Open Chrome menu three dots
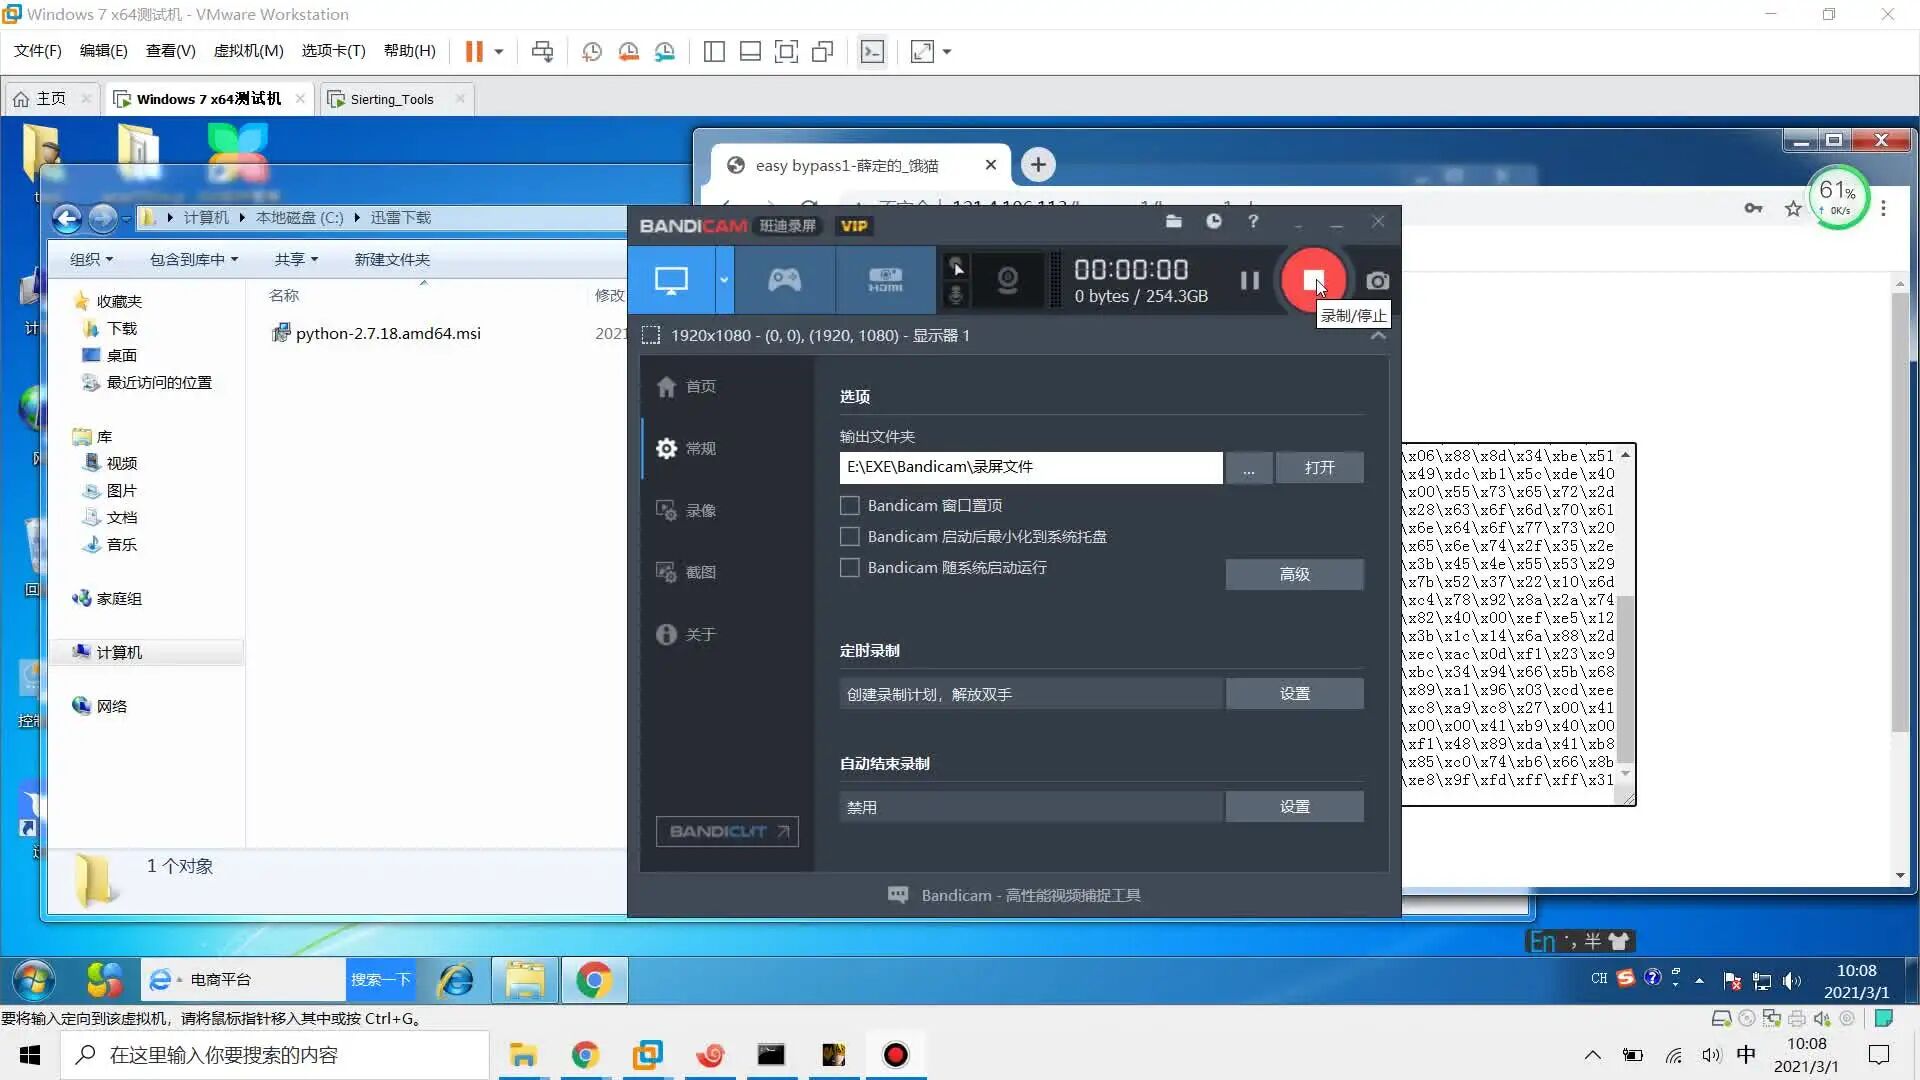This screenshot has width=1920, height=1080. click(1884, 209)
